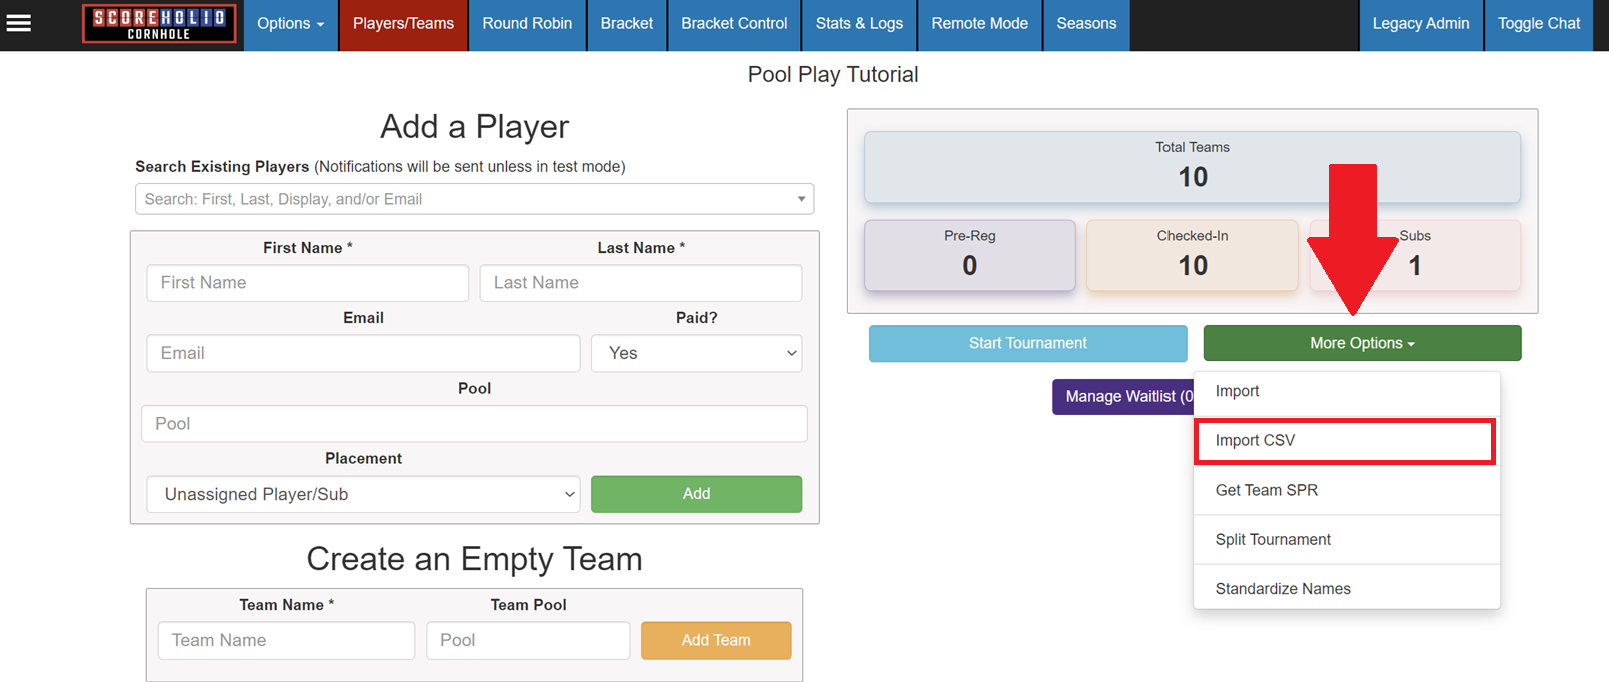Focus the Email text field

[363, 353]
